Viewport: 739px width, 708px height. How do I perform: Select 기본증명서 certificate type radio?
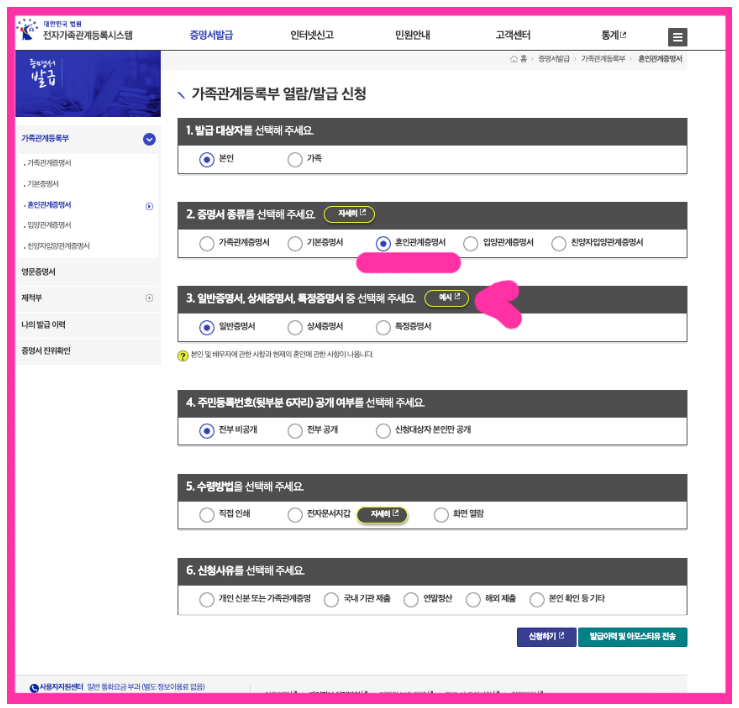click(295, 243)
